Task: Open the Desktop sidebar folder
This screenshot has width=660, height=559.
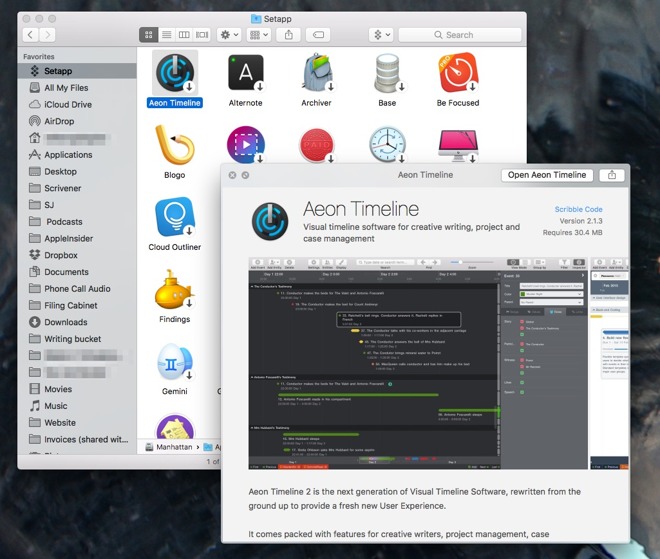Action: (x=77, y=172)
